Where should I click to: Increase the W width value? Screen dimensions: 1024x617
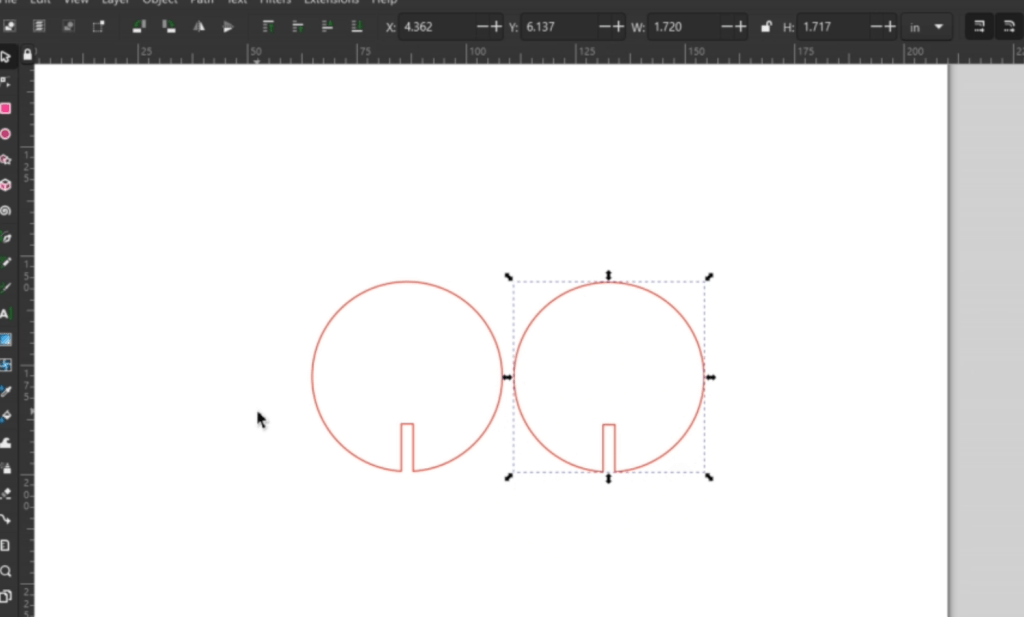point(741,27)
